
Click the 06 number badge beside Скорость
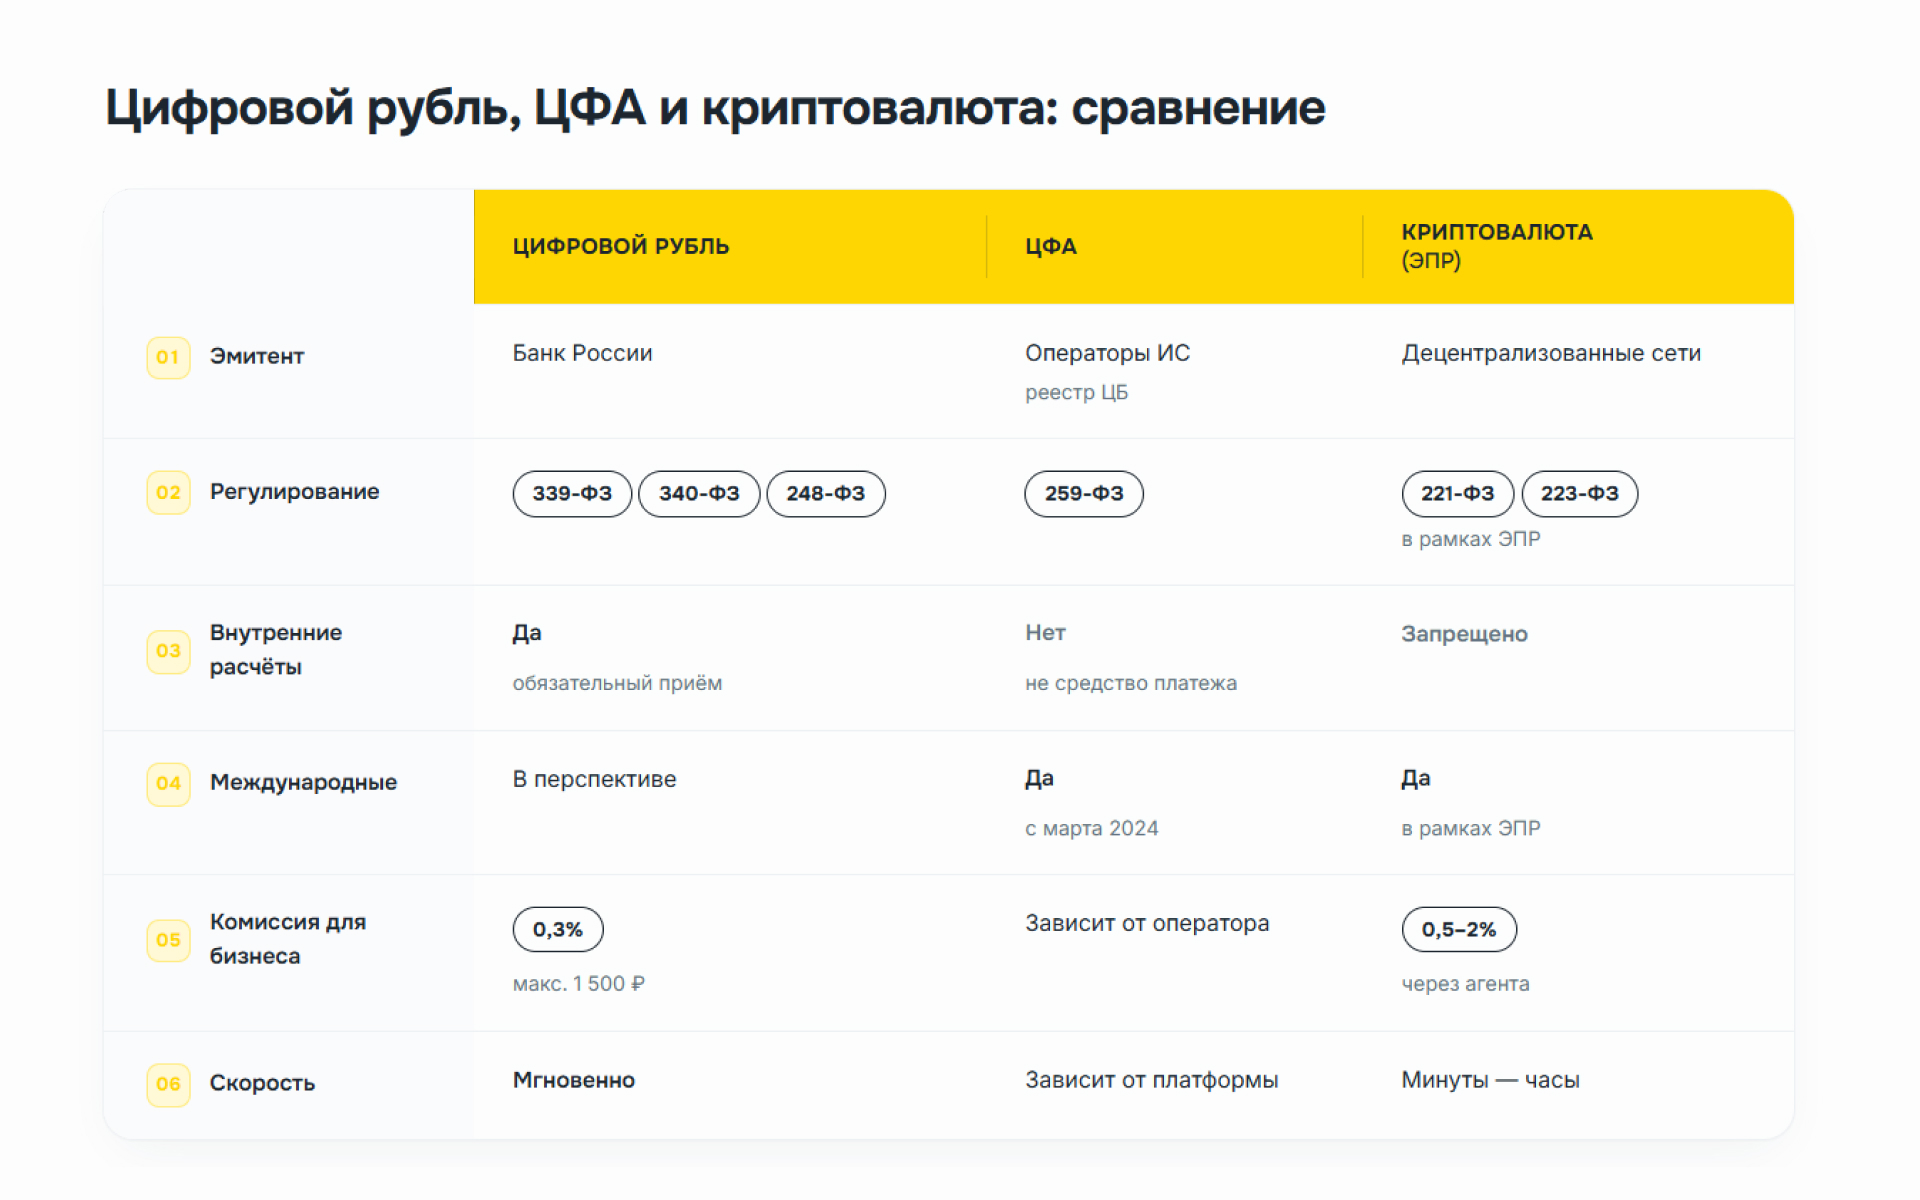click(168, 1084)
